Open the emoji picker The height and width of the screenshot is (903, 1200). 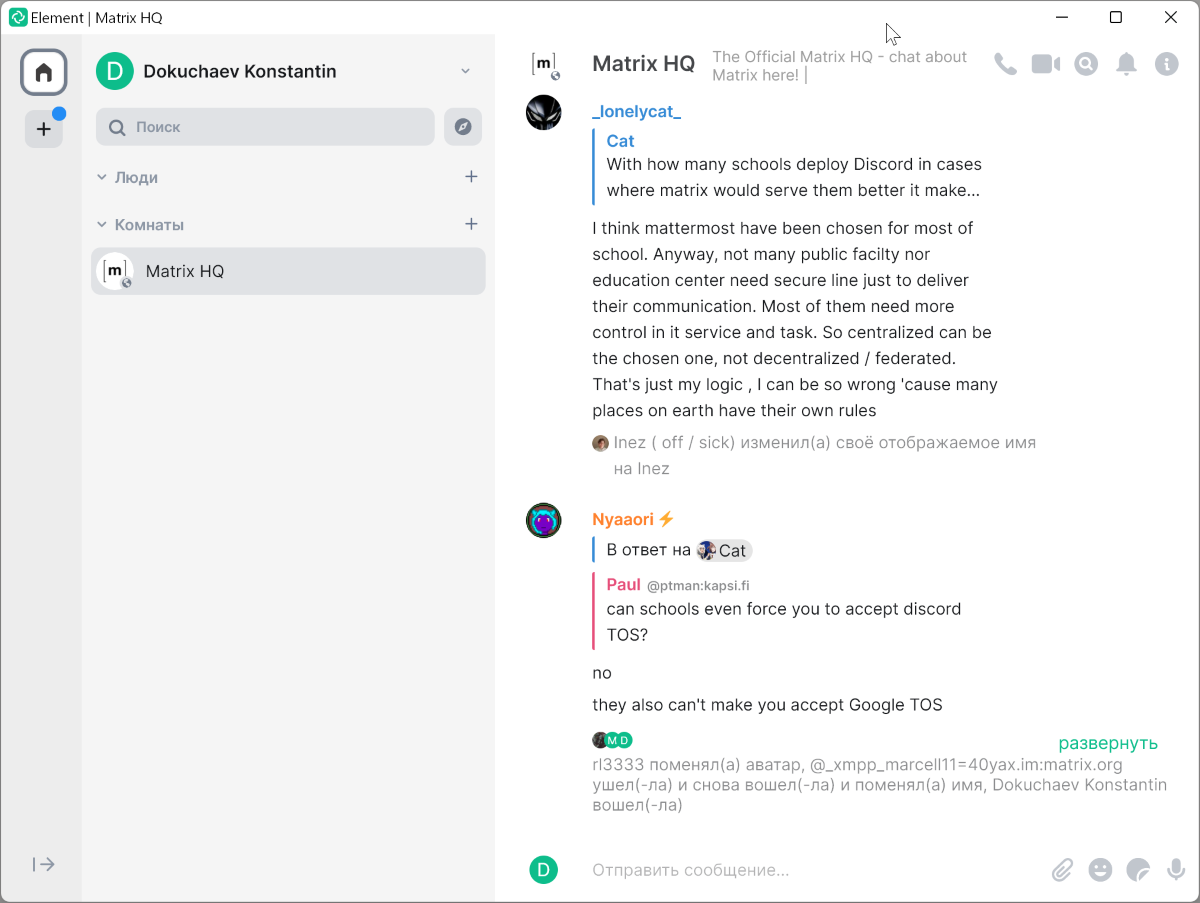point(1100,870)
